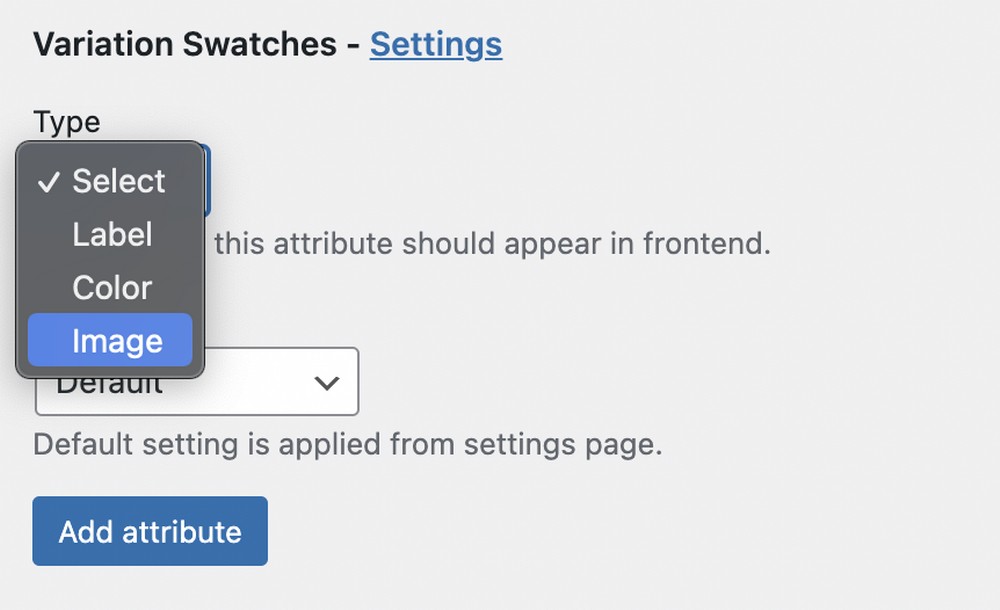Click the checkmark beside the Select option
The width and height of the screenshot is (1000, 610).
click(x=49, y=182)
